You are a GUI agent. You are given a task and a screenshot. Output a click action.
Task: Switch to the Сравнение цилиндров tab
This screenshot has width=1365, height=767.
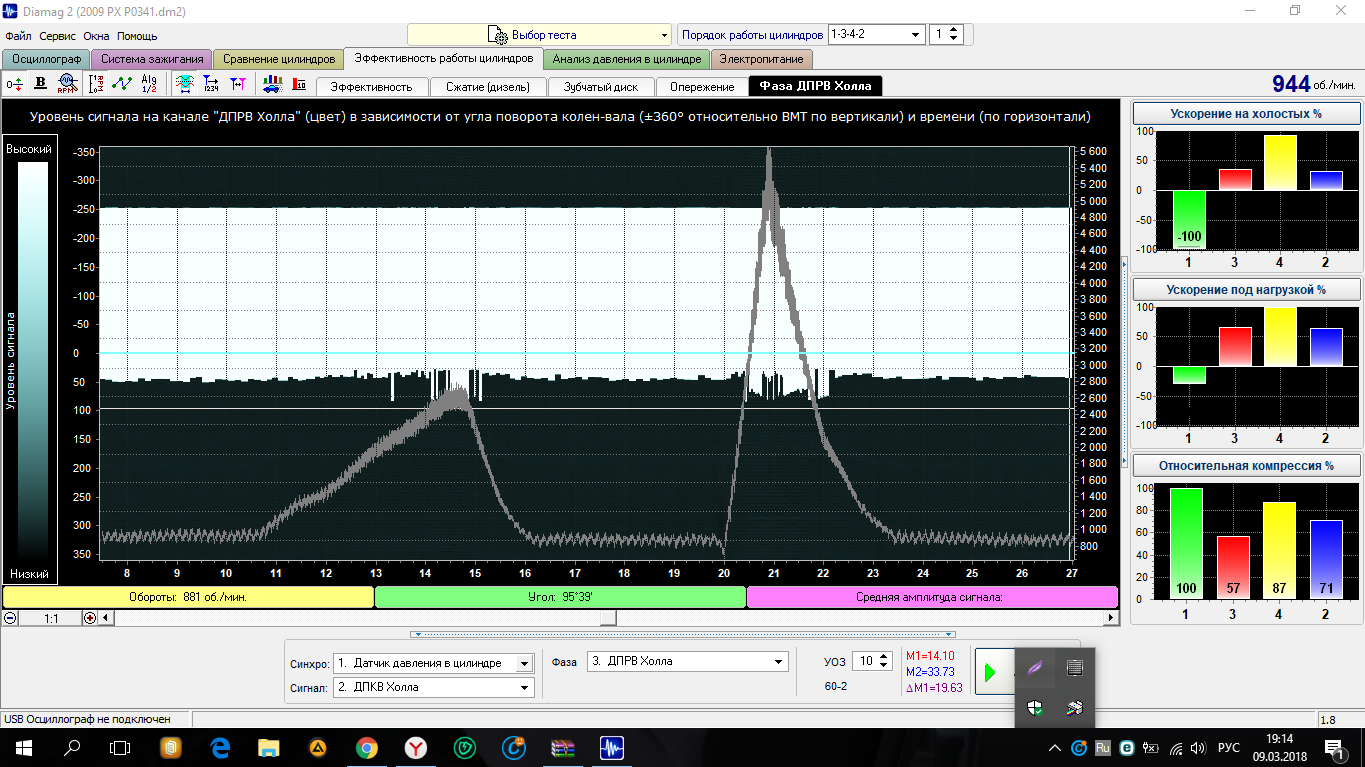click(x=279, y=59)
